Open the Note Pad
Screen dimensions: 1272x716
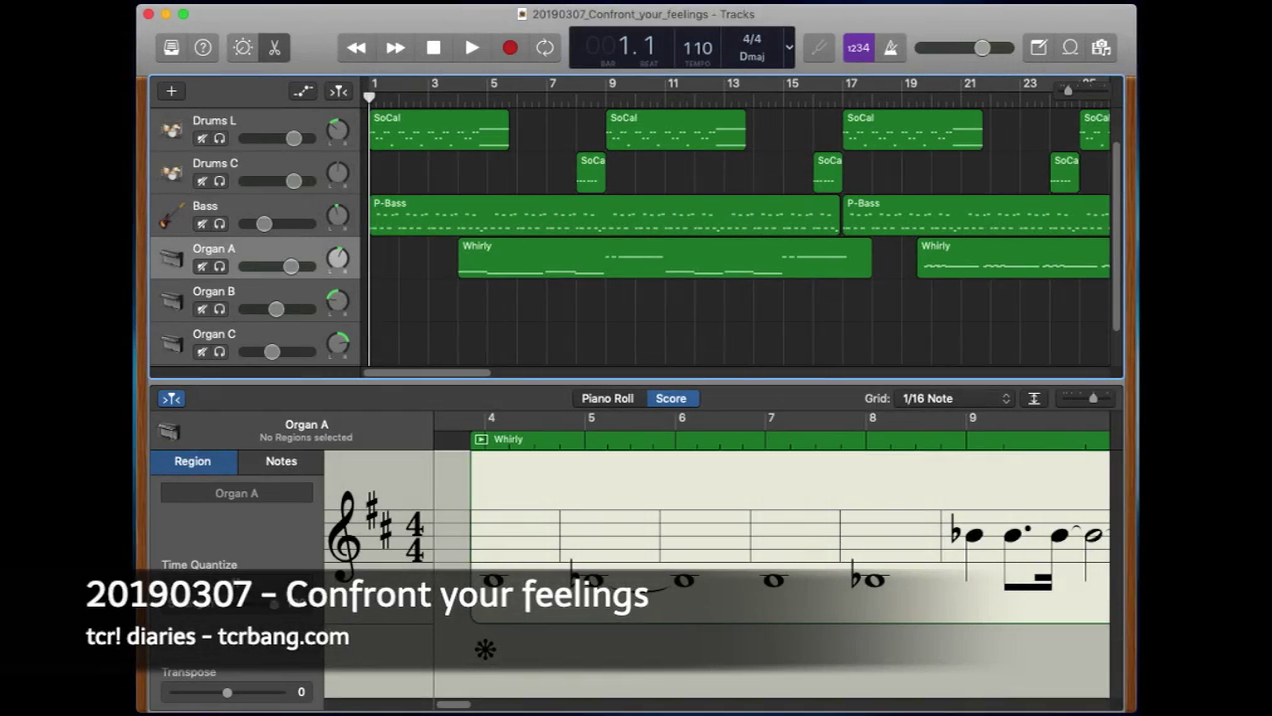point(1039,47)
